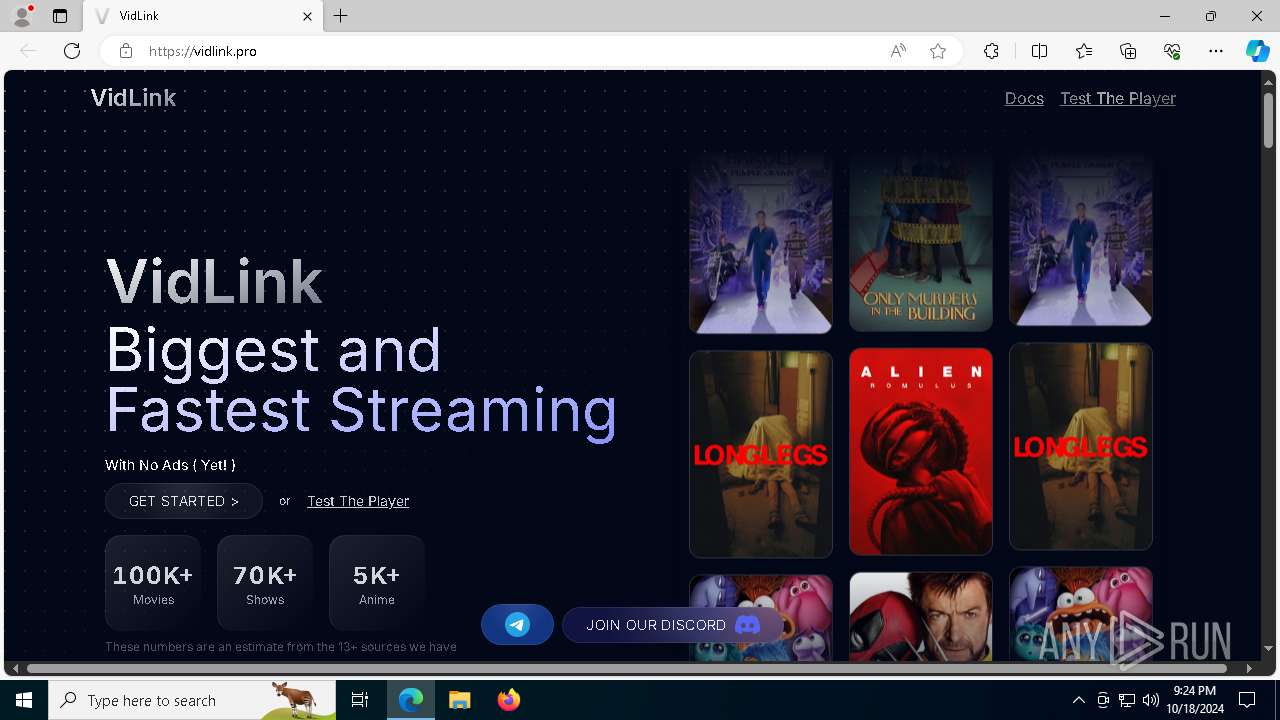Open the left Longlegs poster
This screenshot has width=1280, height=720.
coord(761,454)
